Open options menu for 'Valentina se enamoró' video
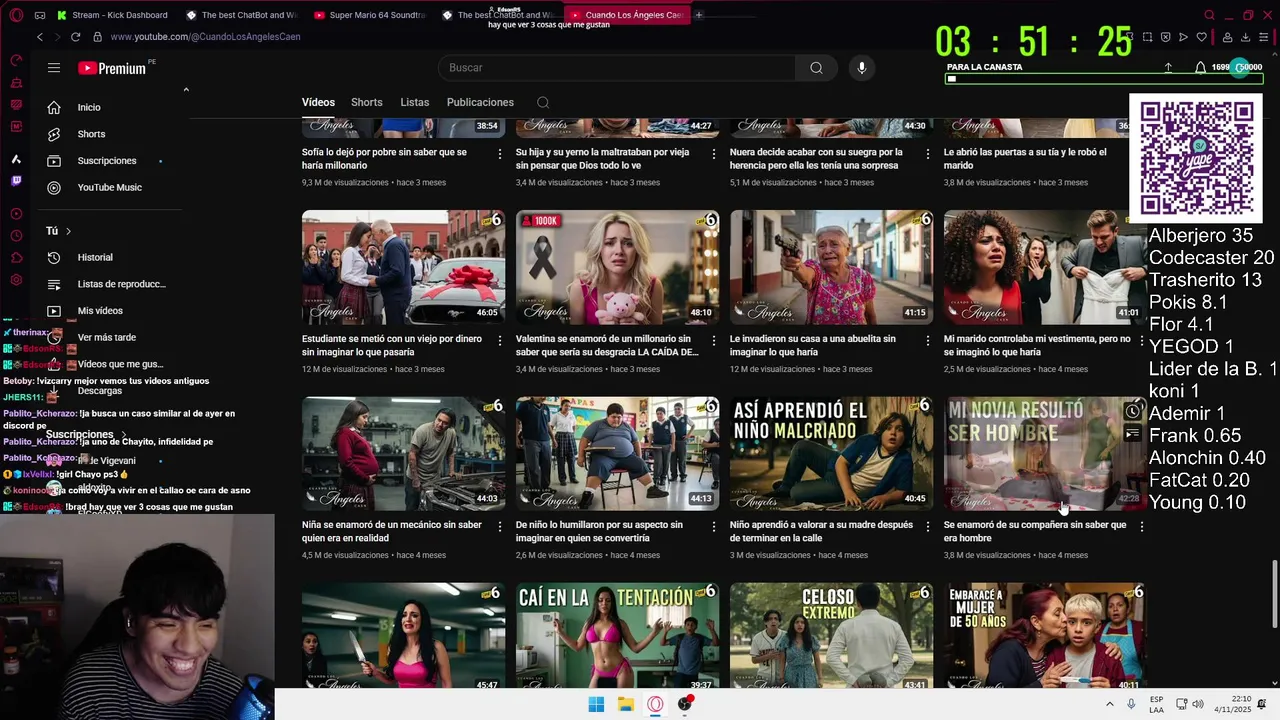1280x720 pixels. click(x=714, y=340)
